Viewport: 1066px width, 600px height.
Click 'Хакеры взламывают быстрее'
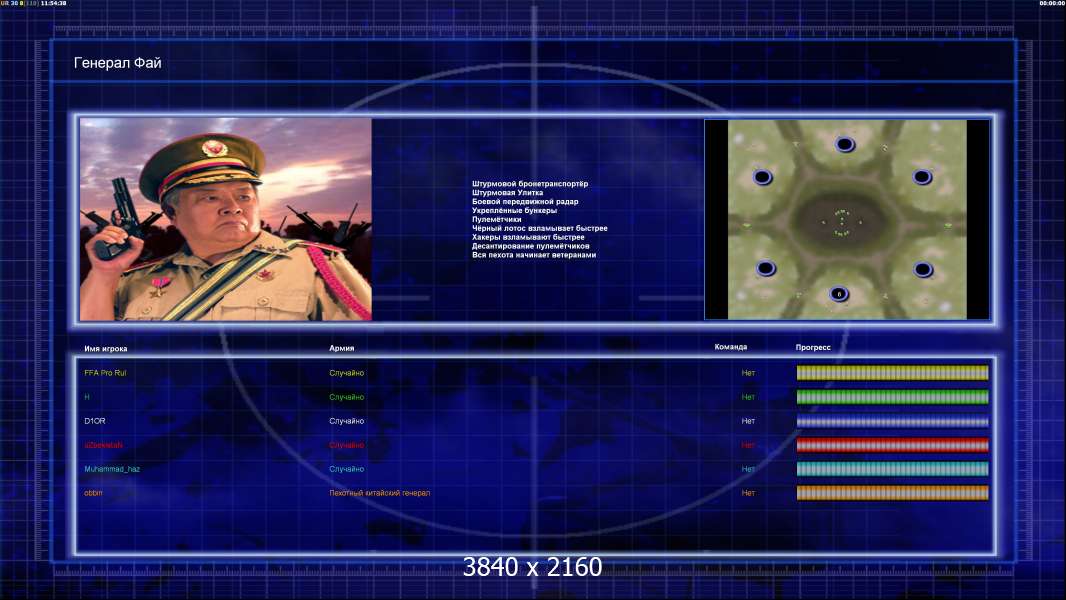tap(528, 237)
